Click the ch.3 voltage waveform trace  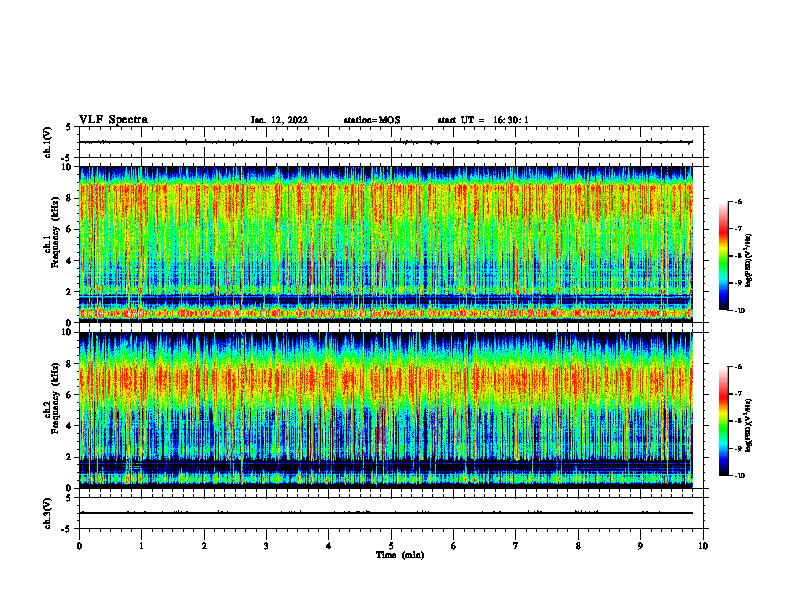(386, 513)
